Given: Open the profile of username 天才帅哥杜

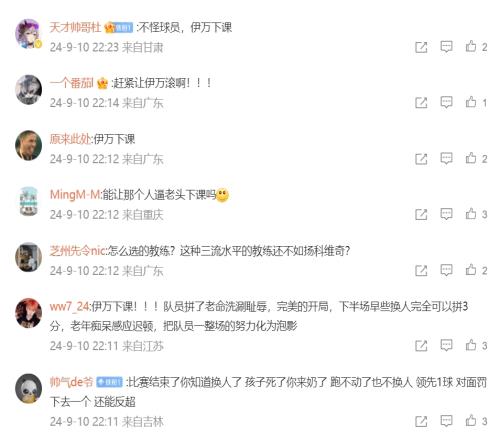Looking at the screenshot, I should pyautogui.click(x=75, y=27).
